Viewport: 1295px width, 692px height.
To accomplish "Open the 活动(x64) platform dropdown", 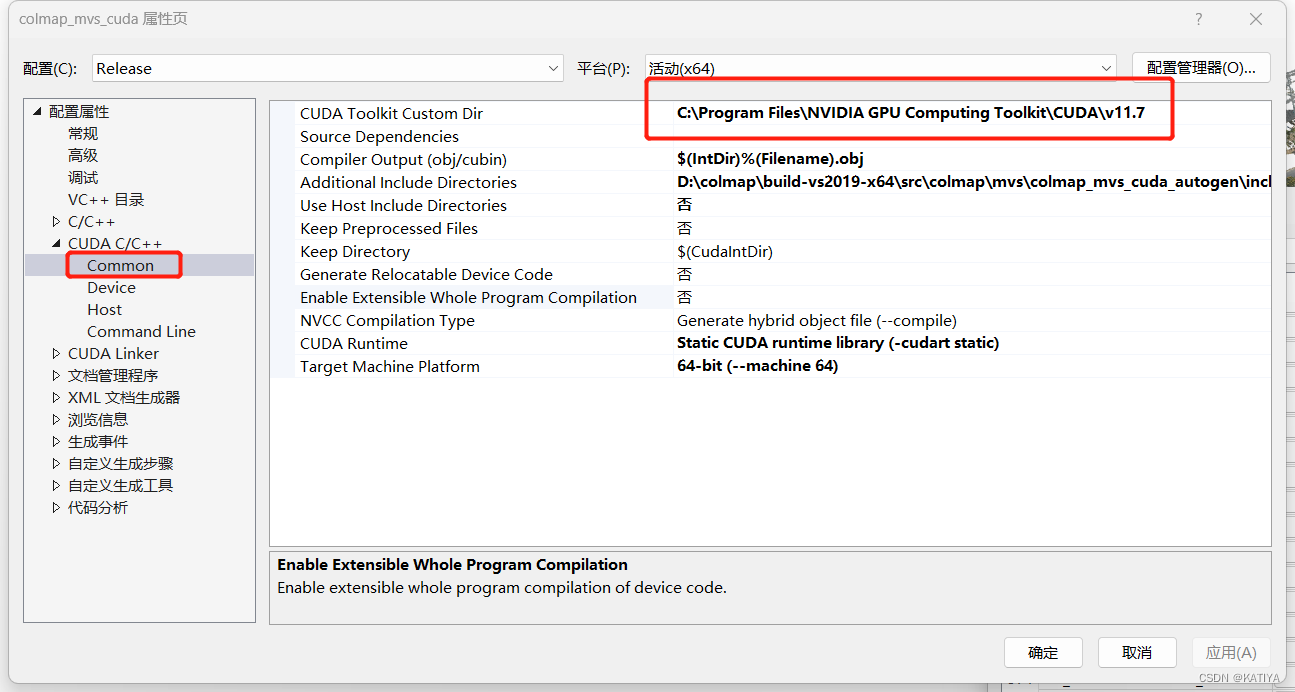I will pyautogui.click(x=1106, y=67).
